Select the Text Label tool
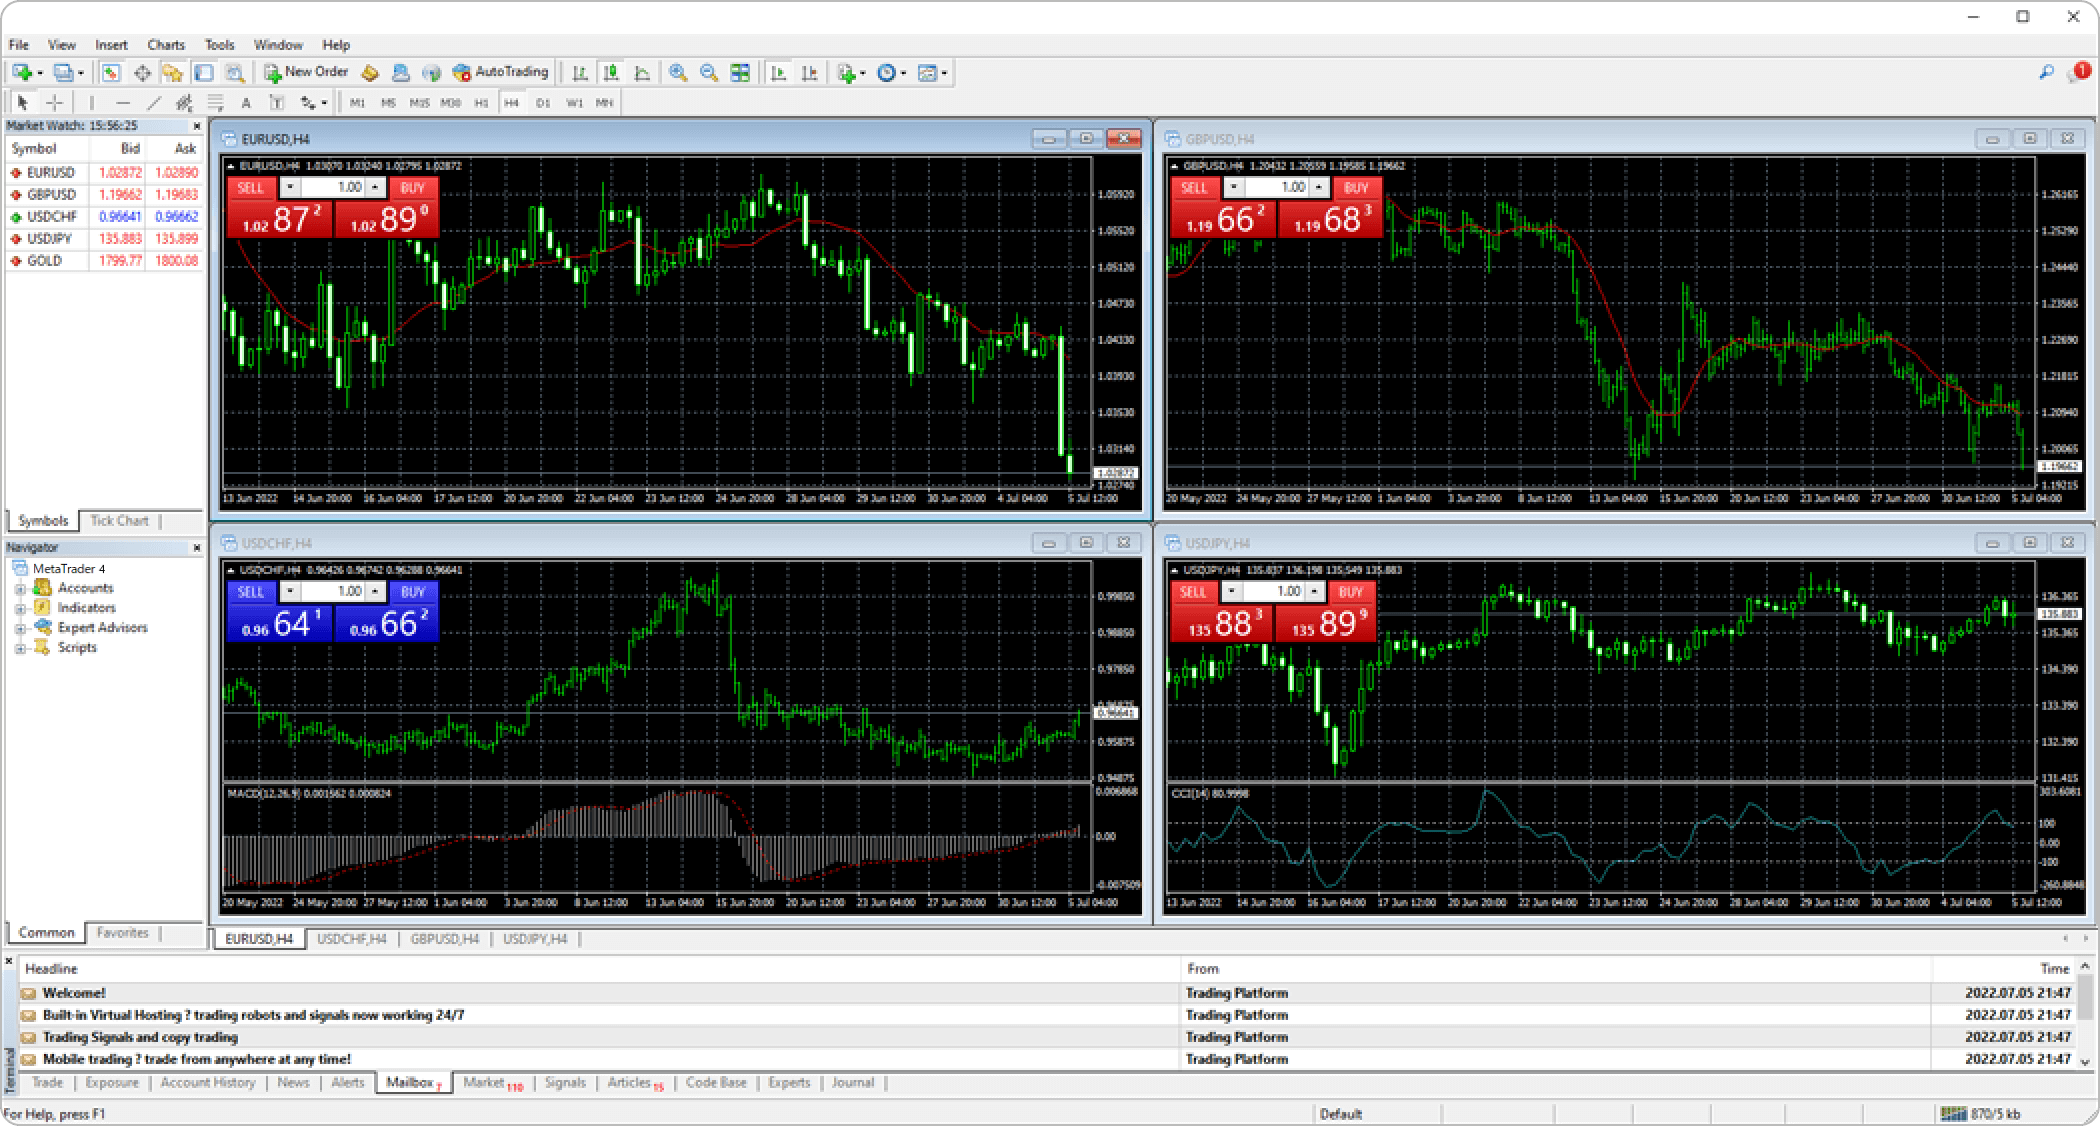Image resolution: width=2100 pixels, height=1126 pixels. click(277, 102)
